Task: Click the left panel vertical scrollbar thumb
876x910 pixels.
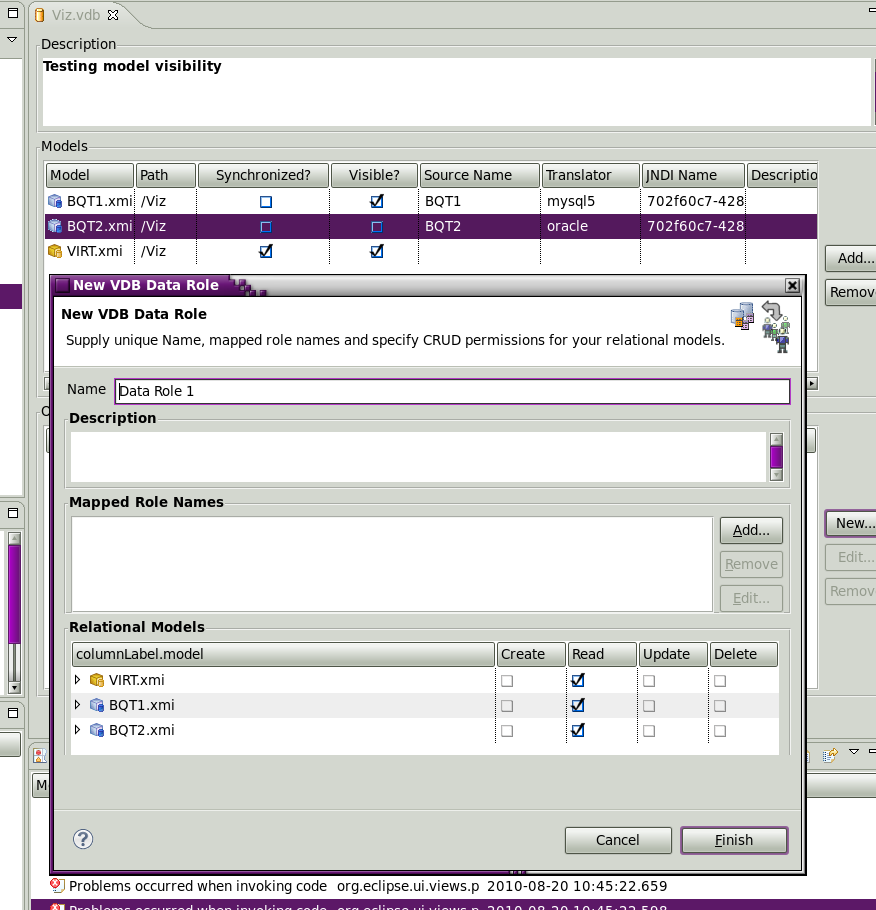Action: pos(15,594)
